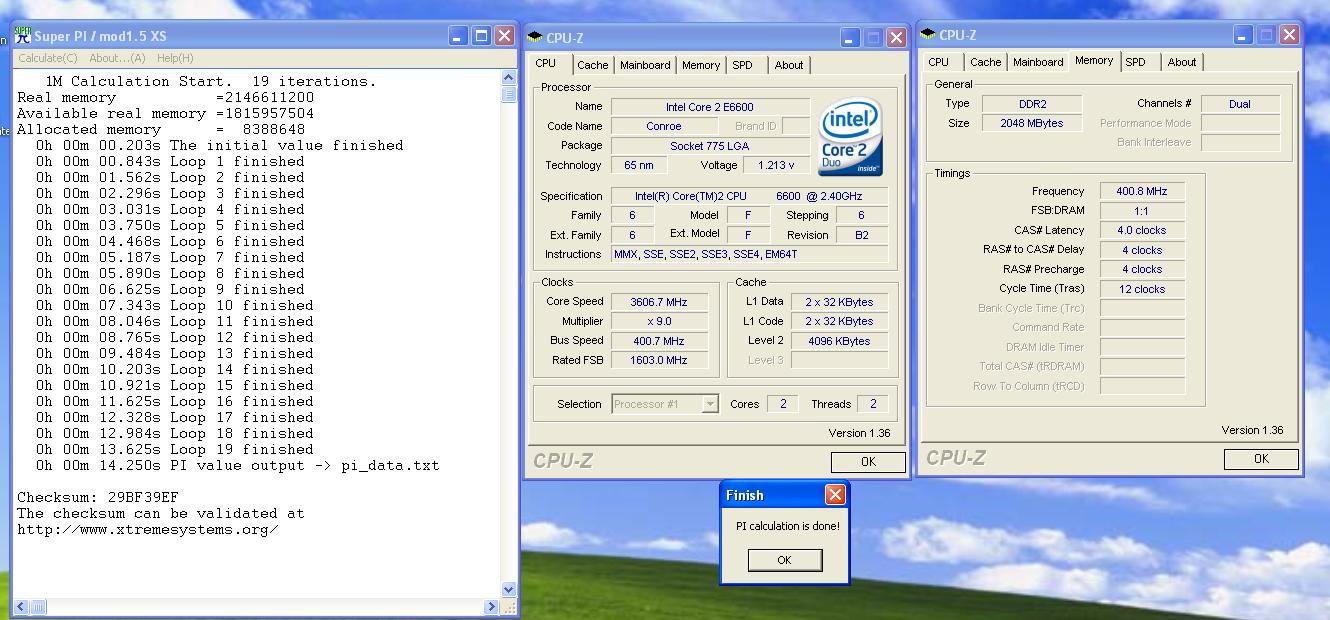Switch to Mainboard tab in middle CPU-Z window
This screenshot has width=1330, height=620.
[645, 65]
